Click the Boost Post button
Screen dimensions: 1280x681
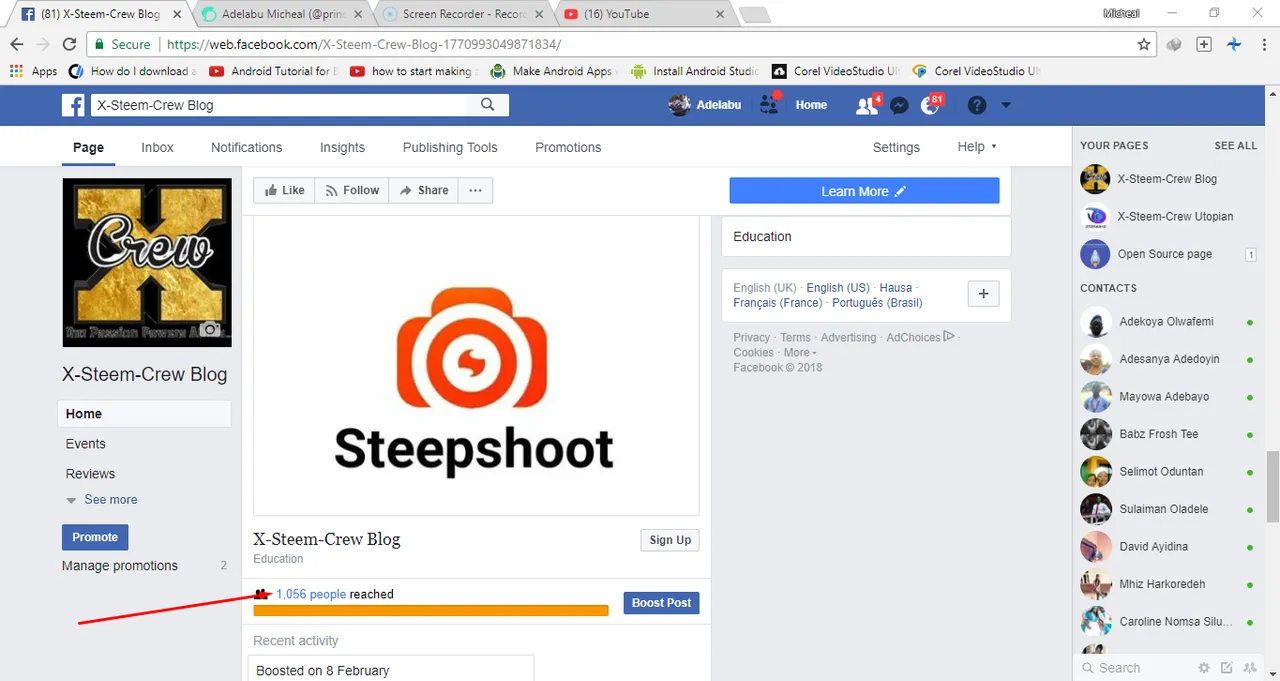pos(661,603)
